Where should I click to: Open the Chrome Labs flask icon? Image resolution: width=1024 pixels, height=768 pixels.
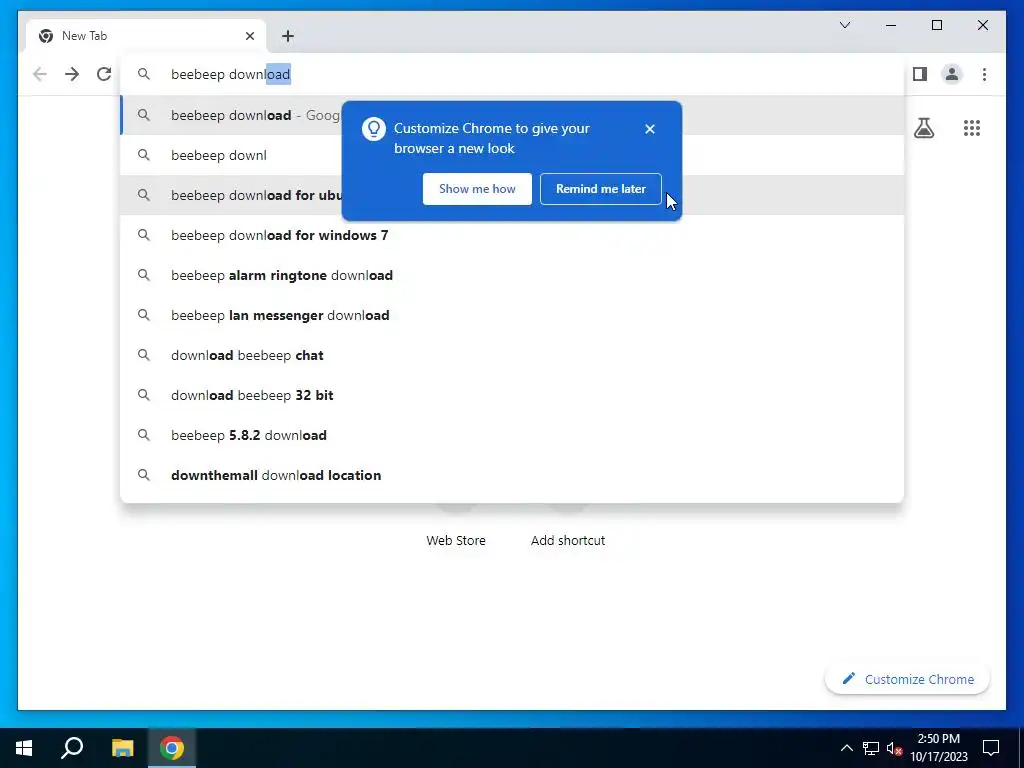[x=923, y=128]
